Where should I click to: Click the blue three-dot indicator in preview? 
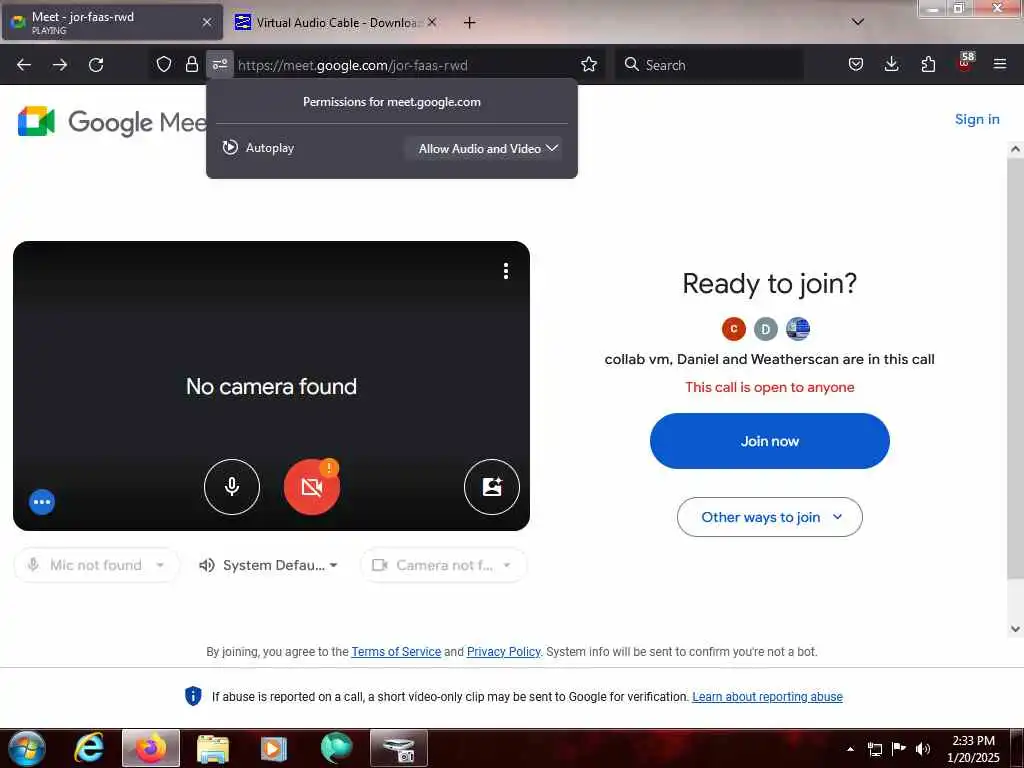(x=42, y=502)
